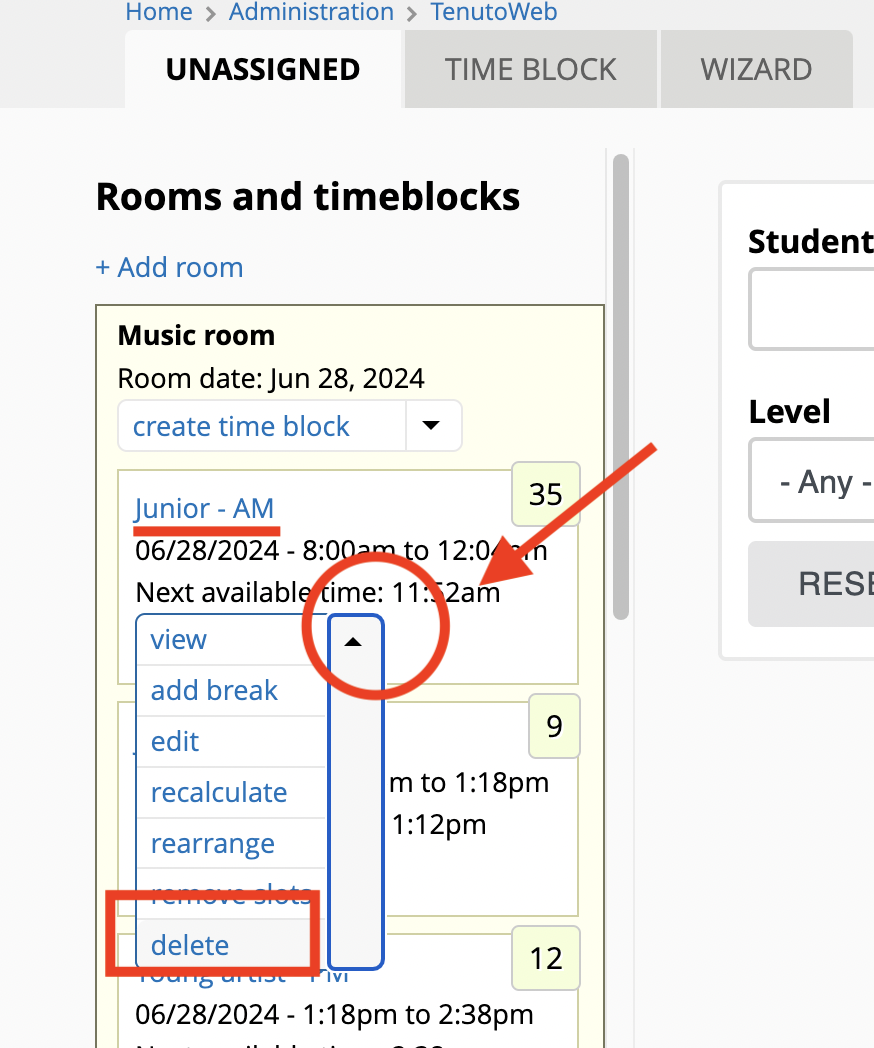Click the Student text input field
Screen dimensions: 874x1048
[x=812, y=309]
